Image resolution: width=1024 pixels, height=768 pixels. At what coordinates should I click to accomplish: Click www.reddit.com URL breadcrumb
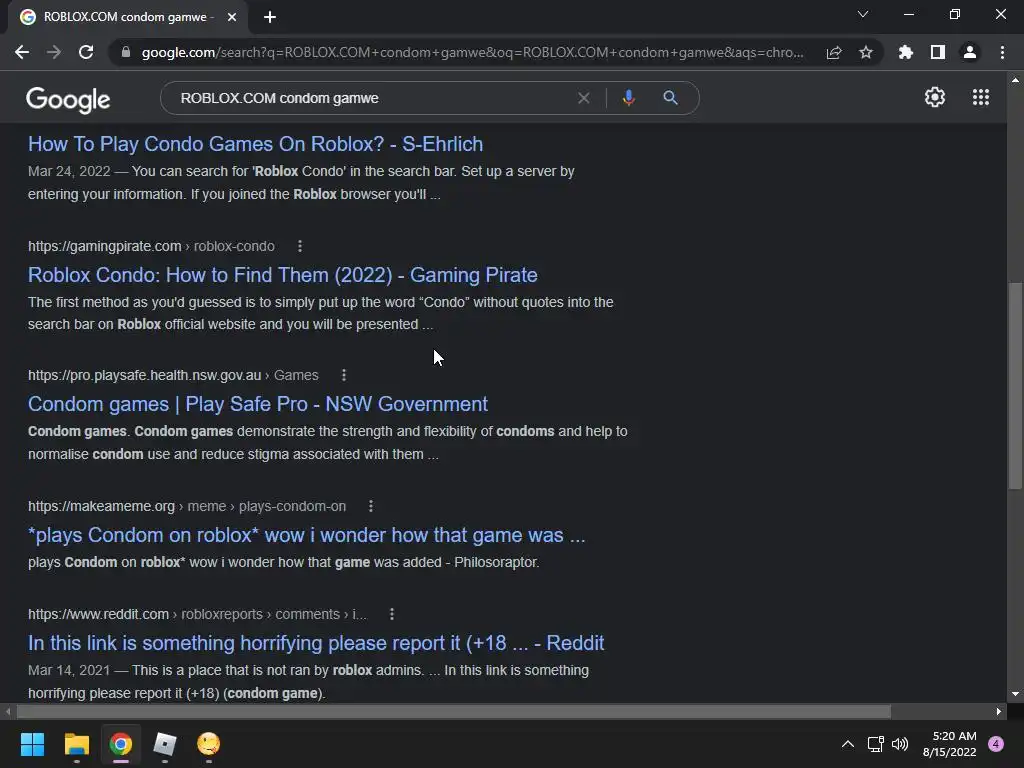click(x=197, y=615)
